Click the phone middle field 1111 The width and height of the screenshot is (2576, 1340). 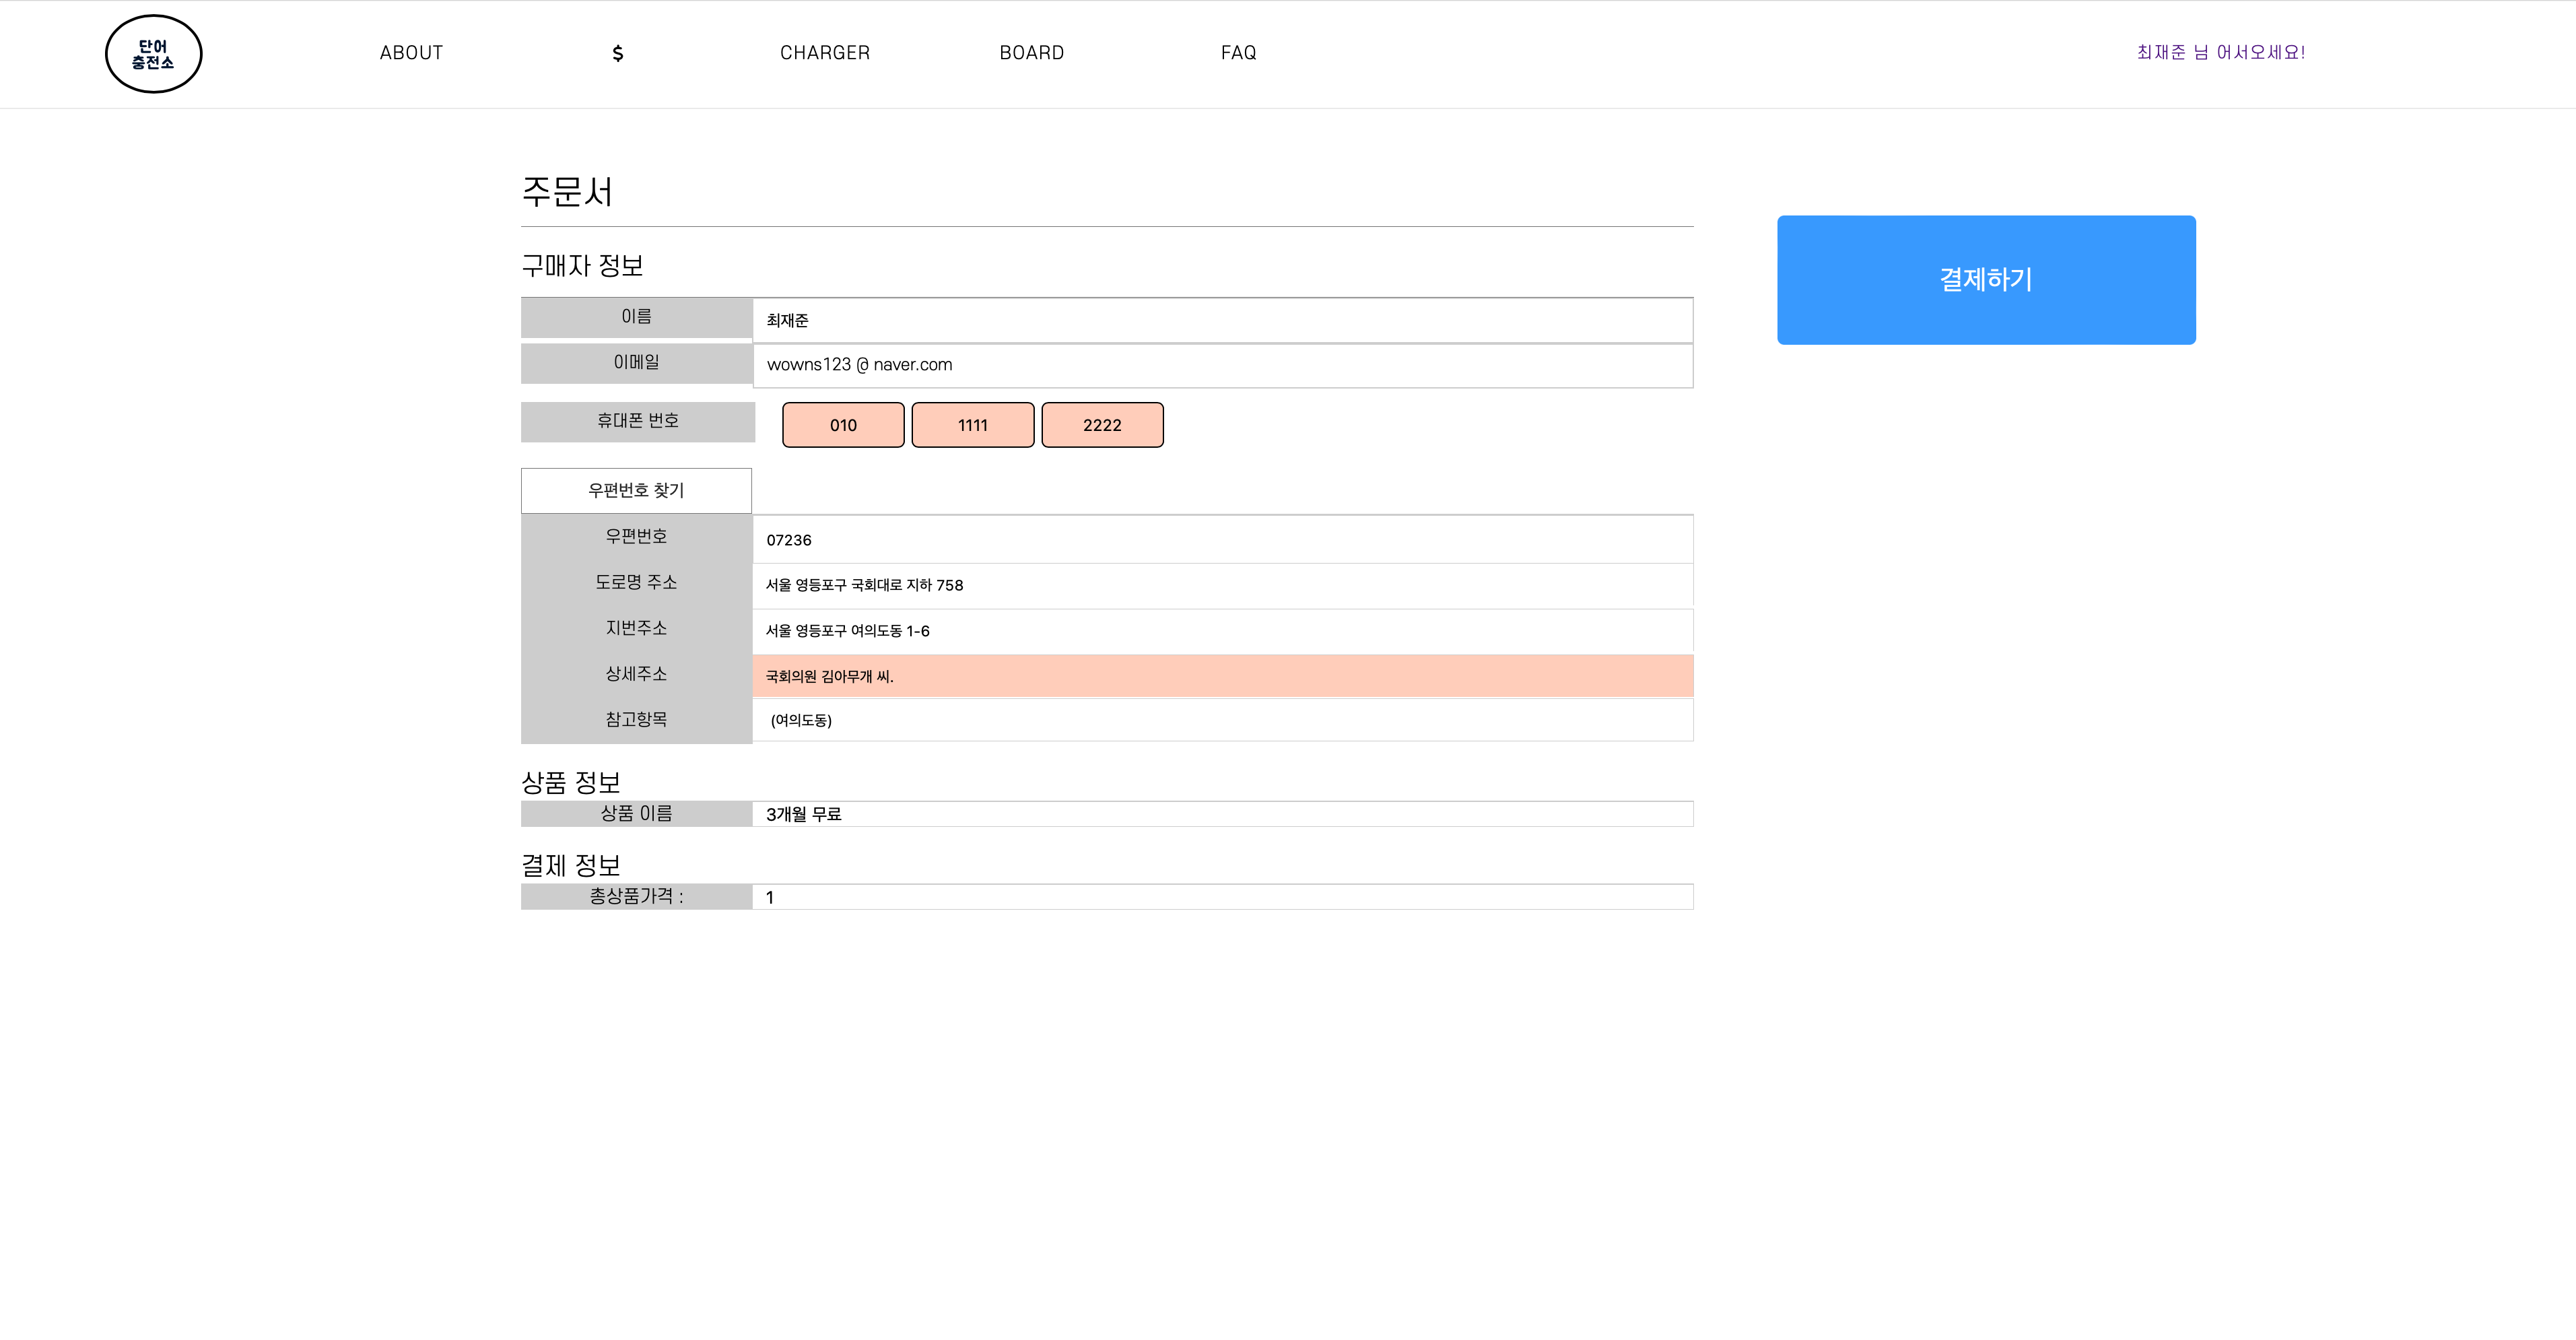[x=972, y=425]
